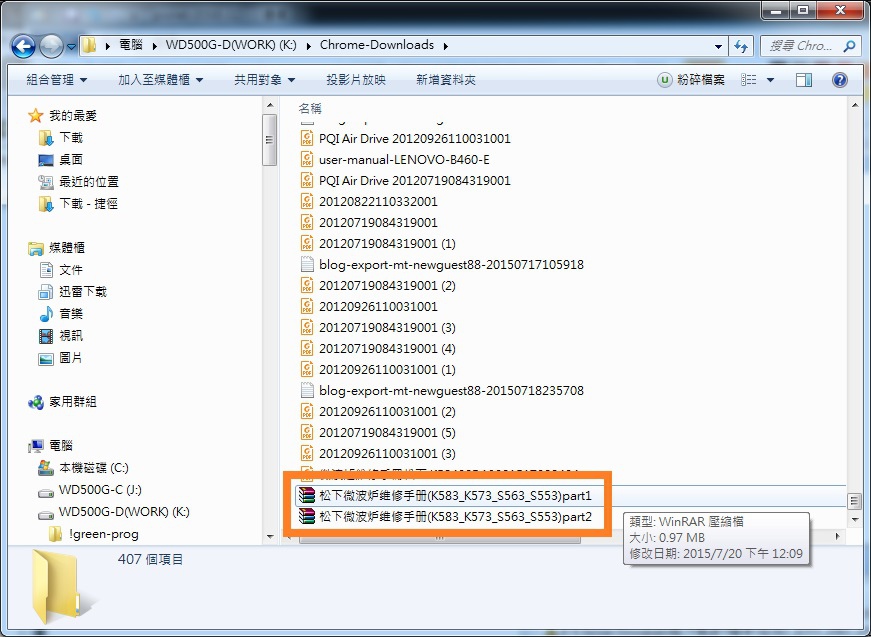Select 電腦 in the address breadcrumb
Image resolution: width=871 pixels, height=637 pixels.
[131, 45]
